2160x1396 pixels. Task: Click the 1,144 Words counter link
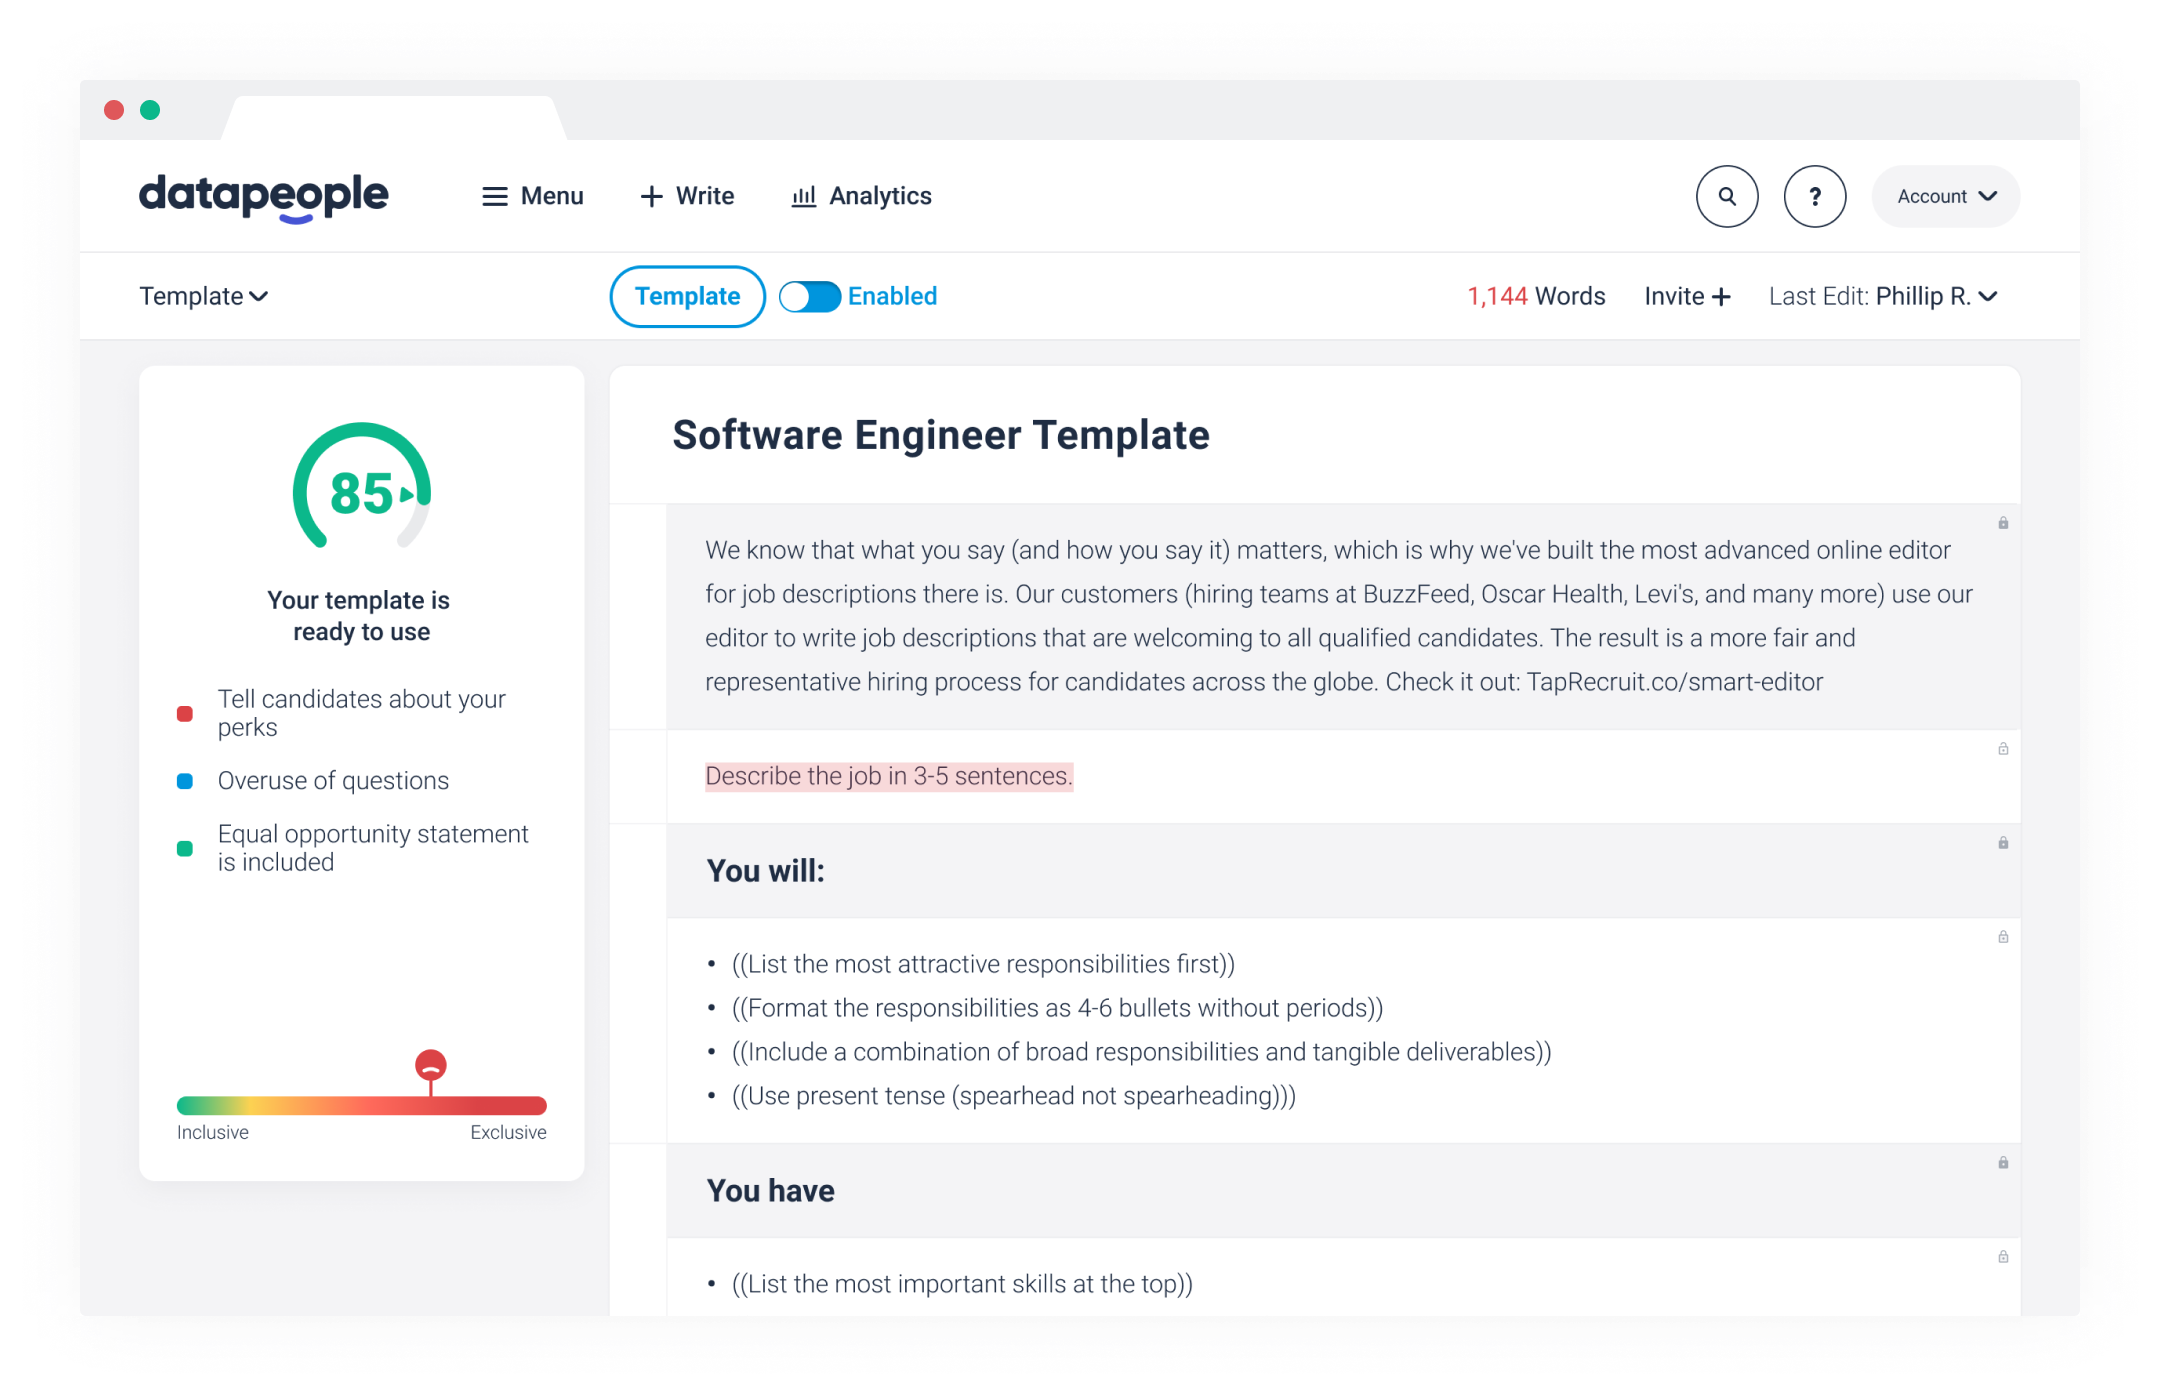tap(1537, 296)
